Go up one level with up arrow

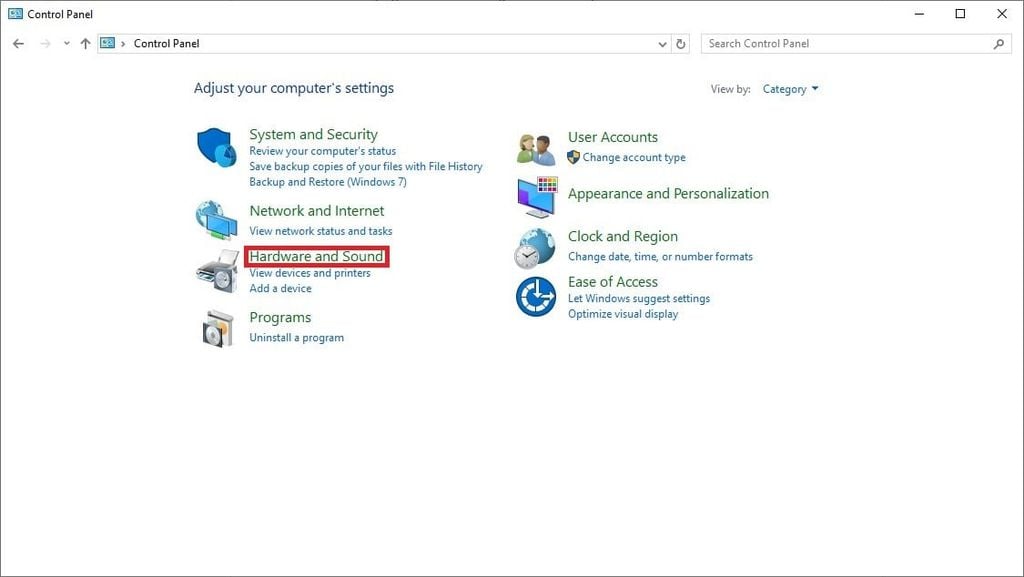pyautogui.click(x=85, y=44)
